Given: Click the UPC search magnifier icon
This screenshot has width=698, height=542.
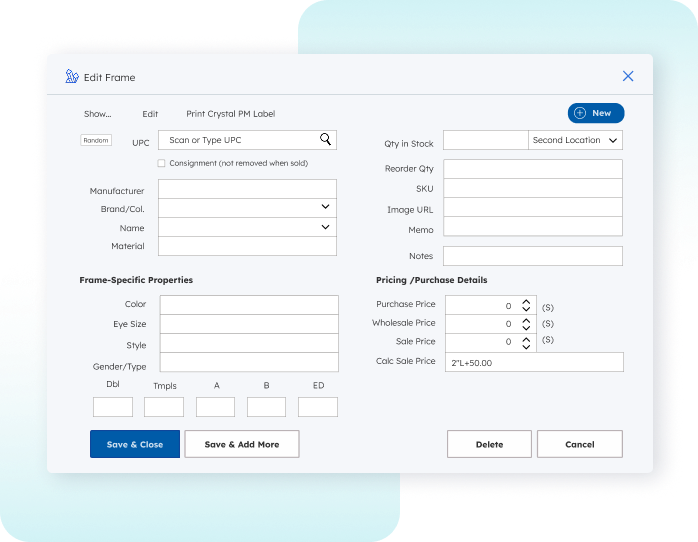Looking at the screenshot, I should coord(325,140).
